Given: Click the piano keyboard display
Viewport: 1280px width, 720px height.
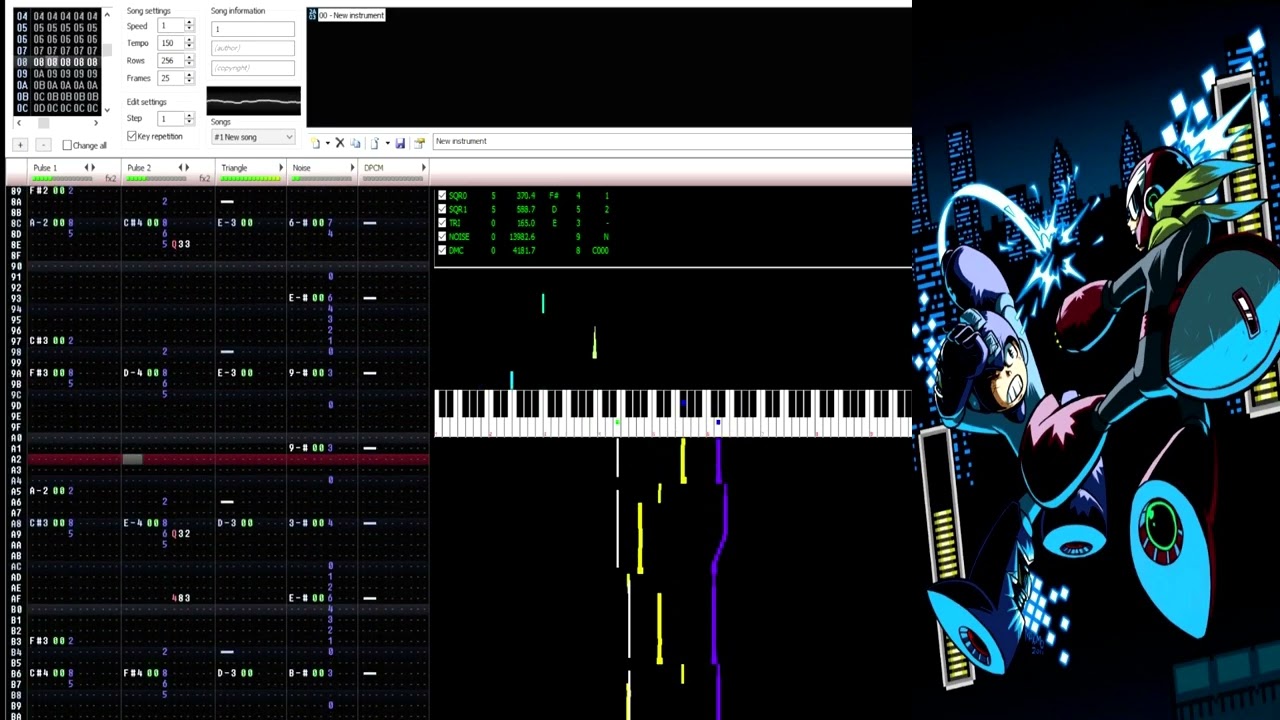Looking at the screenshot, I should pyautogui.click(x=673, y=413).
